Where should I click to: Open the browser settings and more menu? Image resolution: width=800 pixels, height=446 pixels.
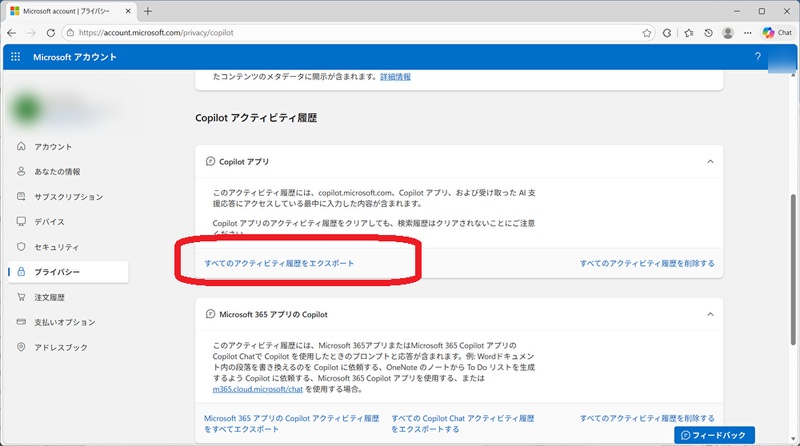[747, 33]
